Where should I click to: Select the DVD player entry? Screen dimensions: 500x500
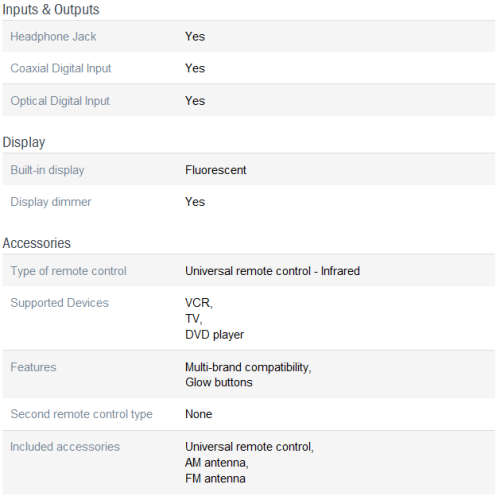215,335
